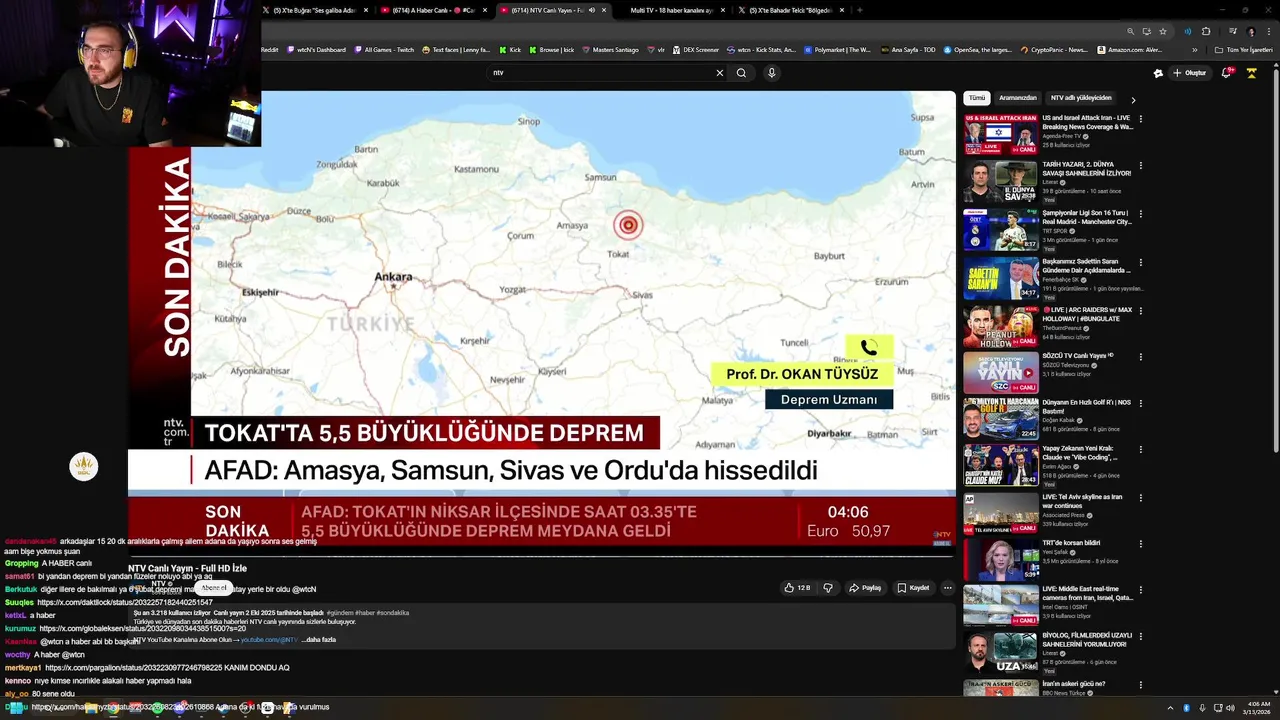Viewport: 1280px width, 720px height.
Task: Expand hidden bookmarks chevron
Action: coord(1194,50)
